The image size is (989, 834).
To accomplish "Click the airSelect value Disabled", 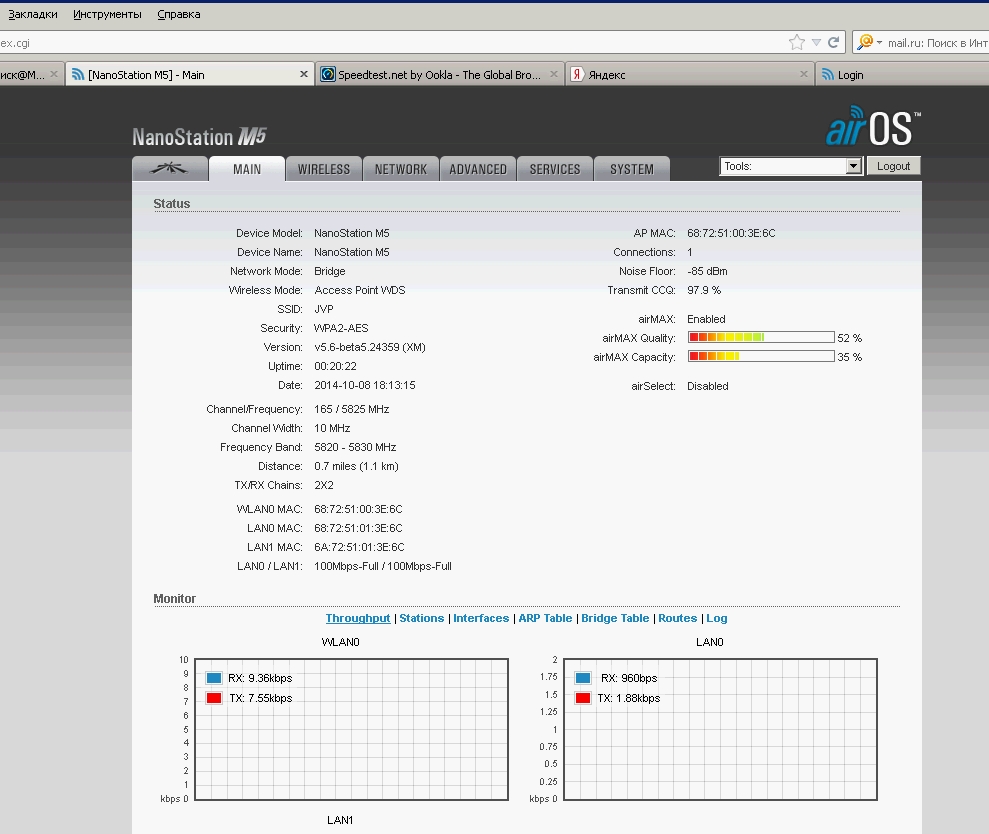I will click(708, 385).
